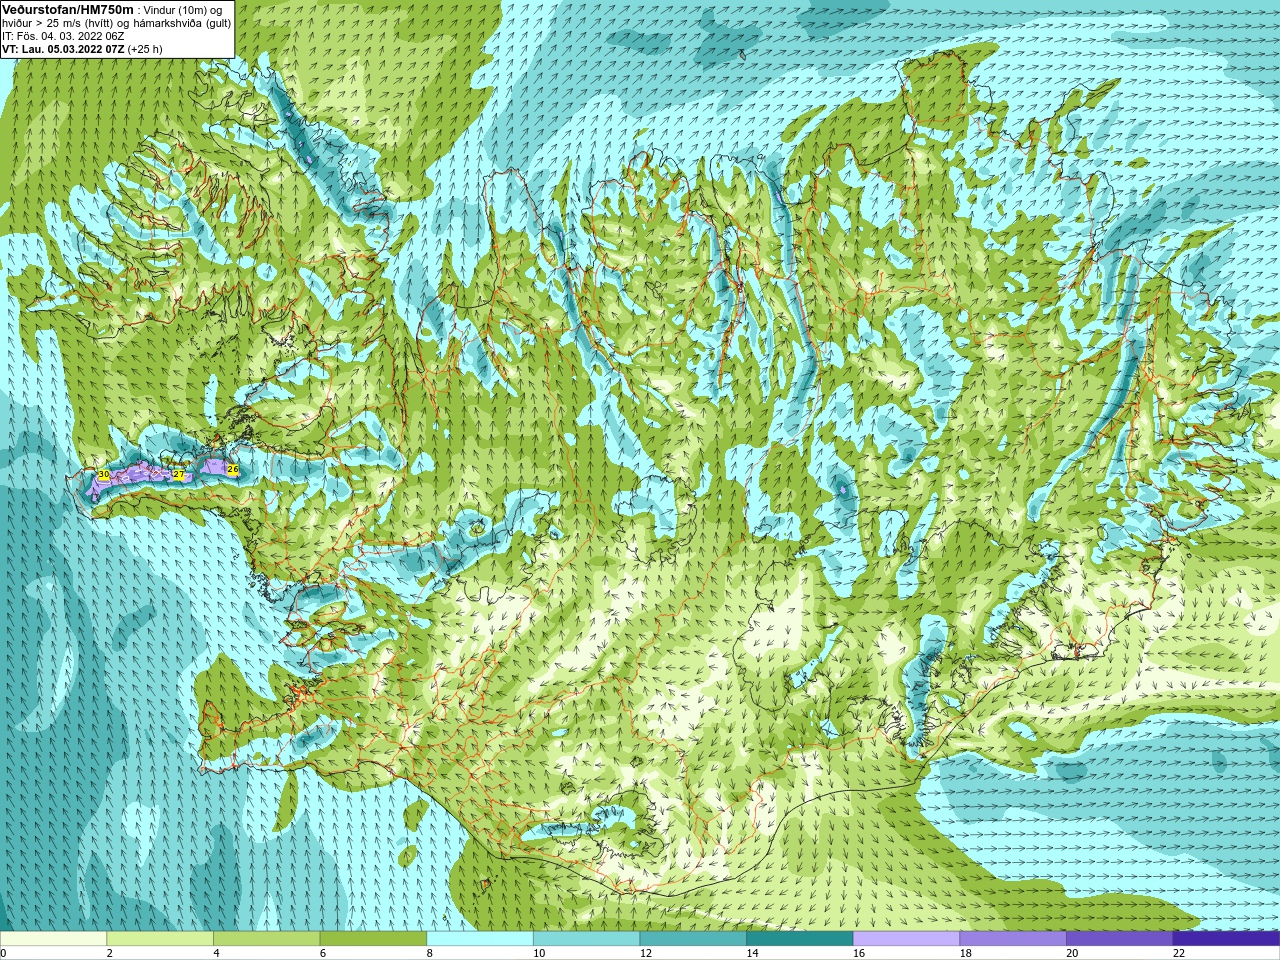The image size is (1280, 960).
Task: Click the scale number 10
Action: (x=539, y=953)
